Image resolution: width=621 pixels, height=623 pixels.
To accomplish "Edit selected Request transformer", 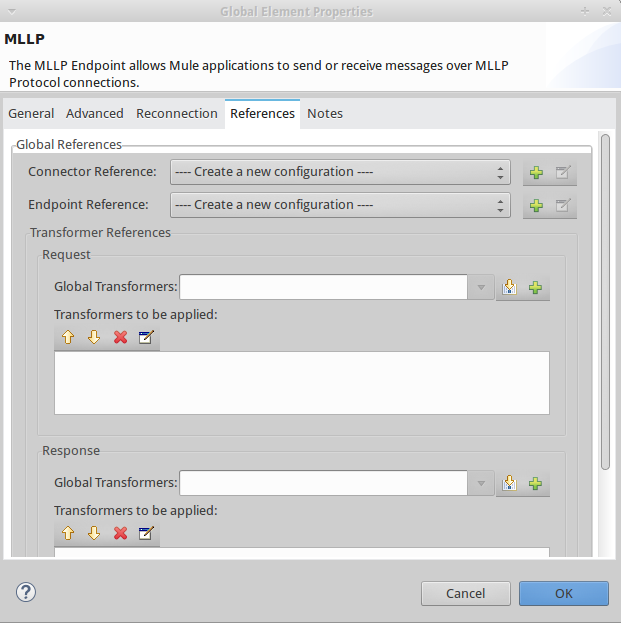I will [146, 337].
